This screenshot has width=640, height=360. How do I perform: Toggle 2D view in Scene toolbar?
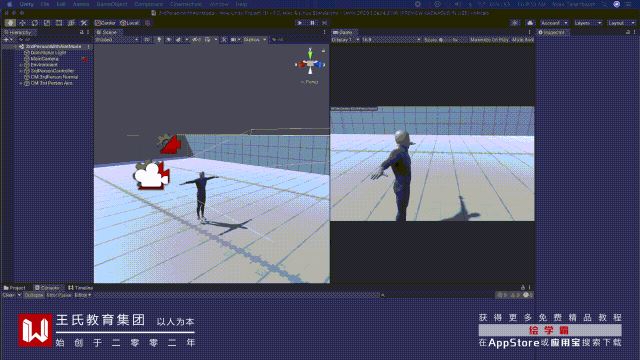click(x=147, y=40)
